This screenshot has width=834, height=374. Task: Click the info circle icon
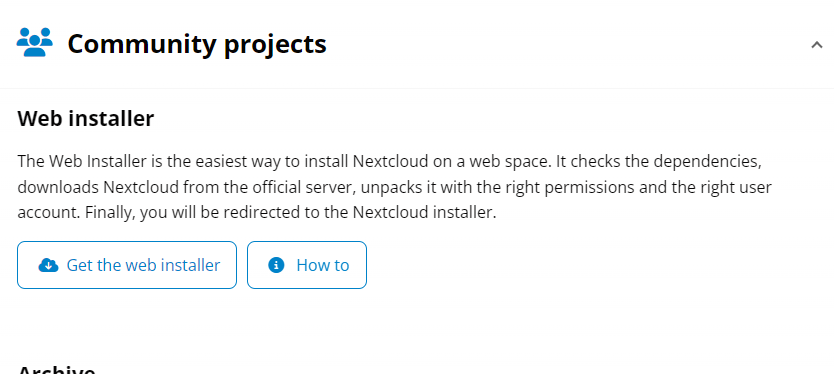point(276,265)
